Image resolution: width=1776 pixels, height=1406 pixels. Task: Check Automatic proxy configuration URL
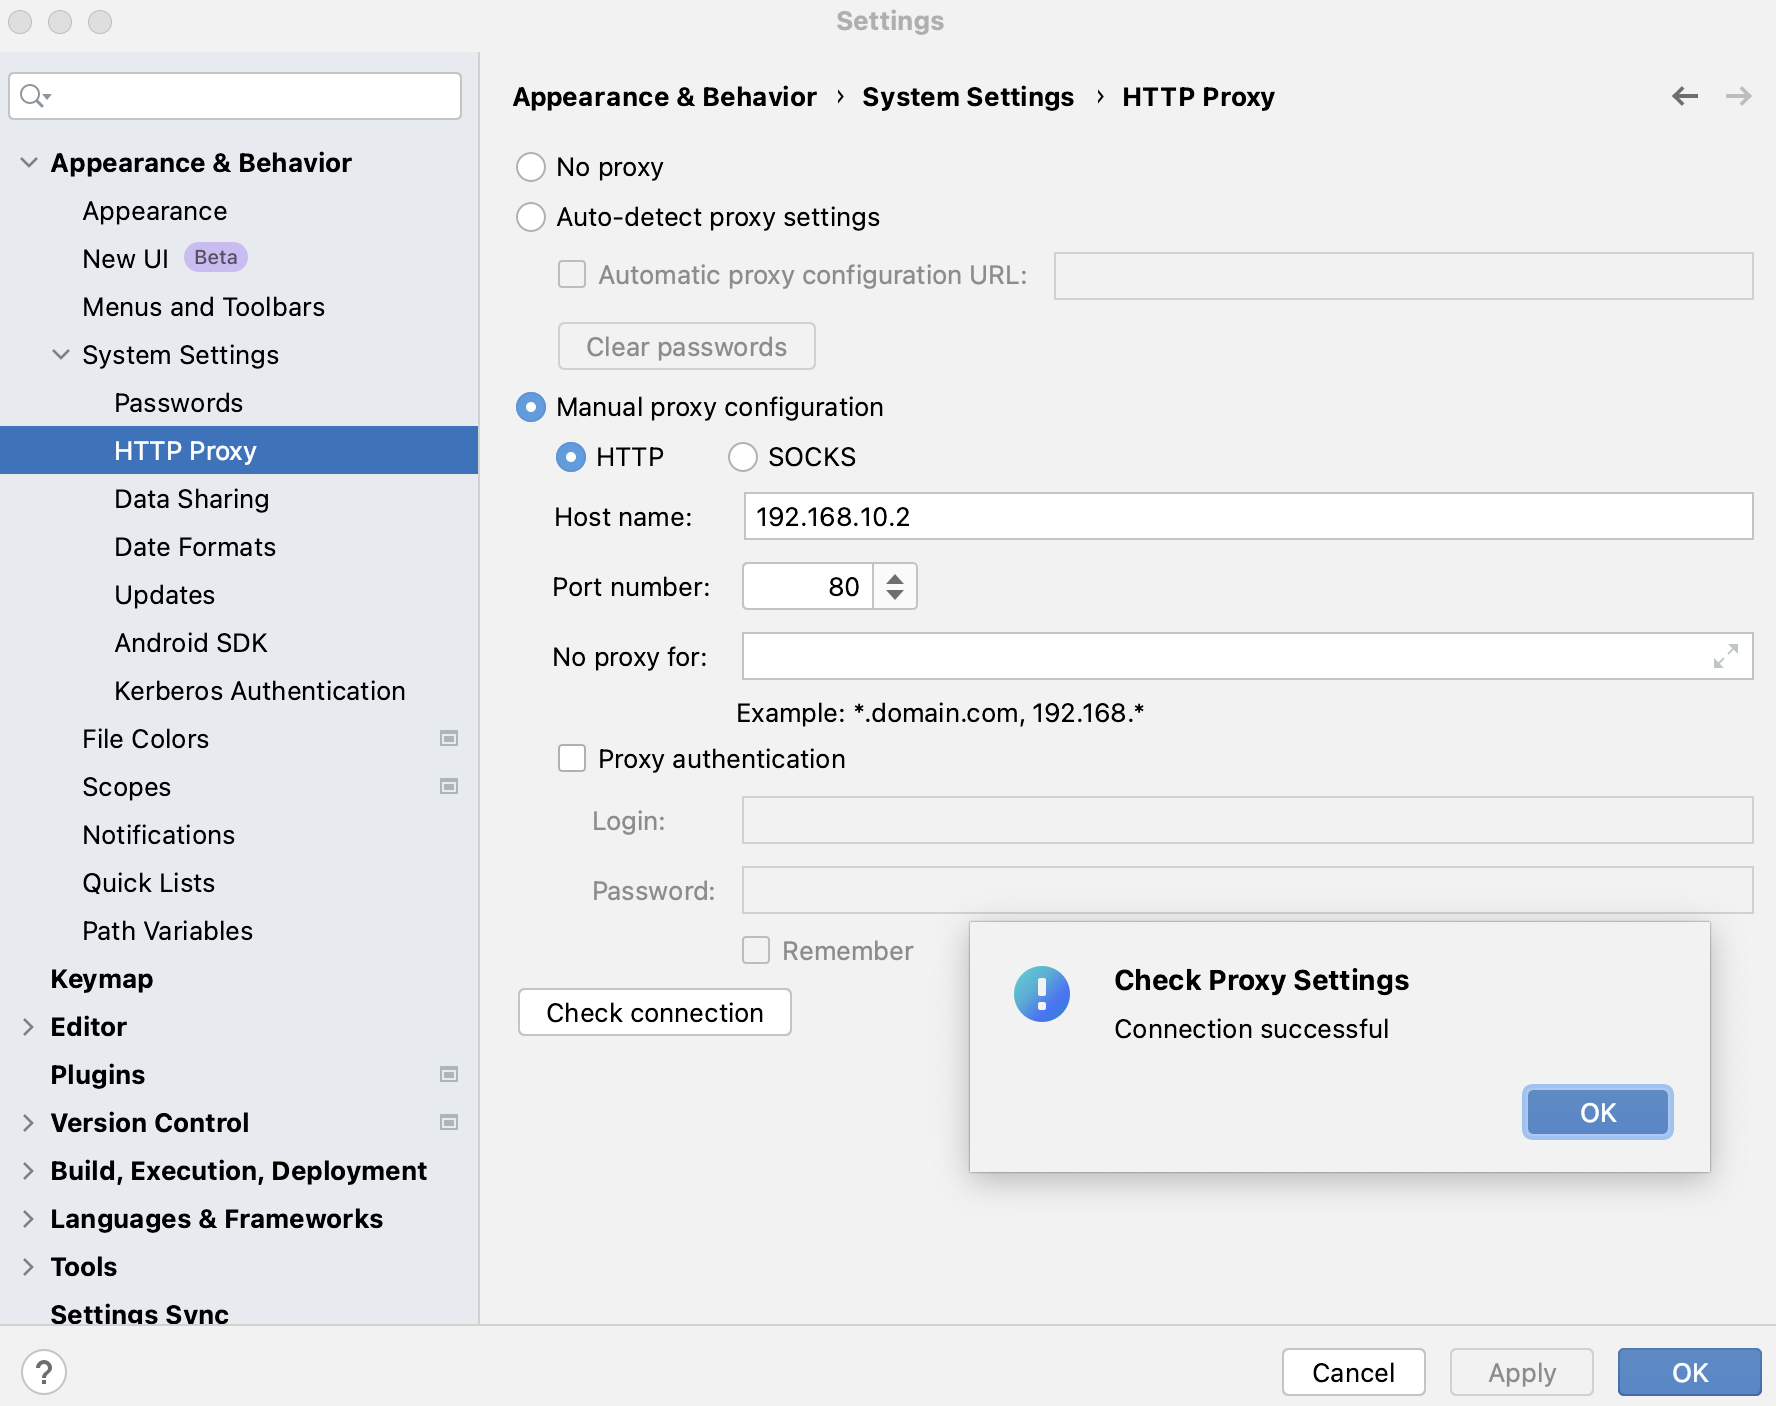[x=571, y=274]
